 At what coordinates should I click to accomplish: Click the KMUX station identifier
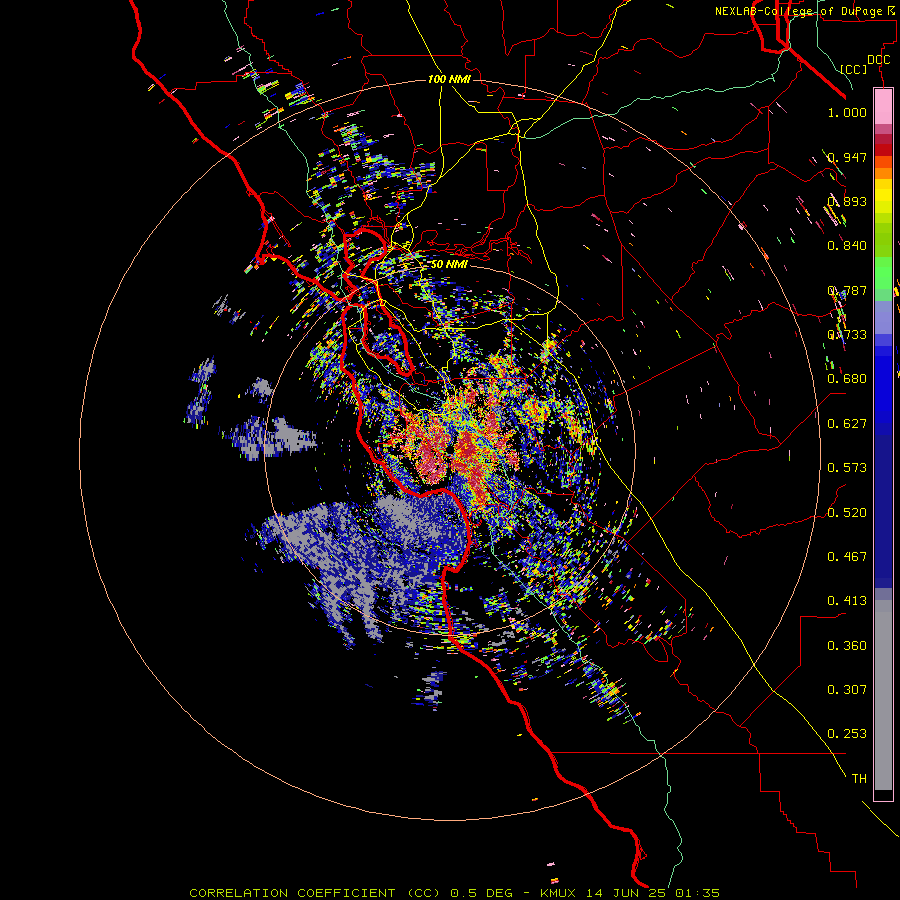(558, 893)
